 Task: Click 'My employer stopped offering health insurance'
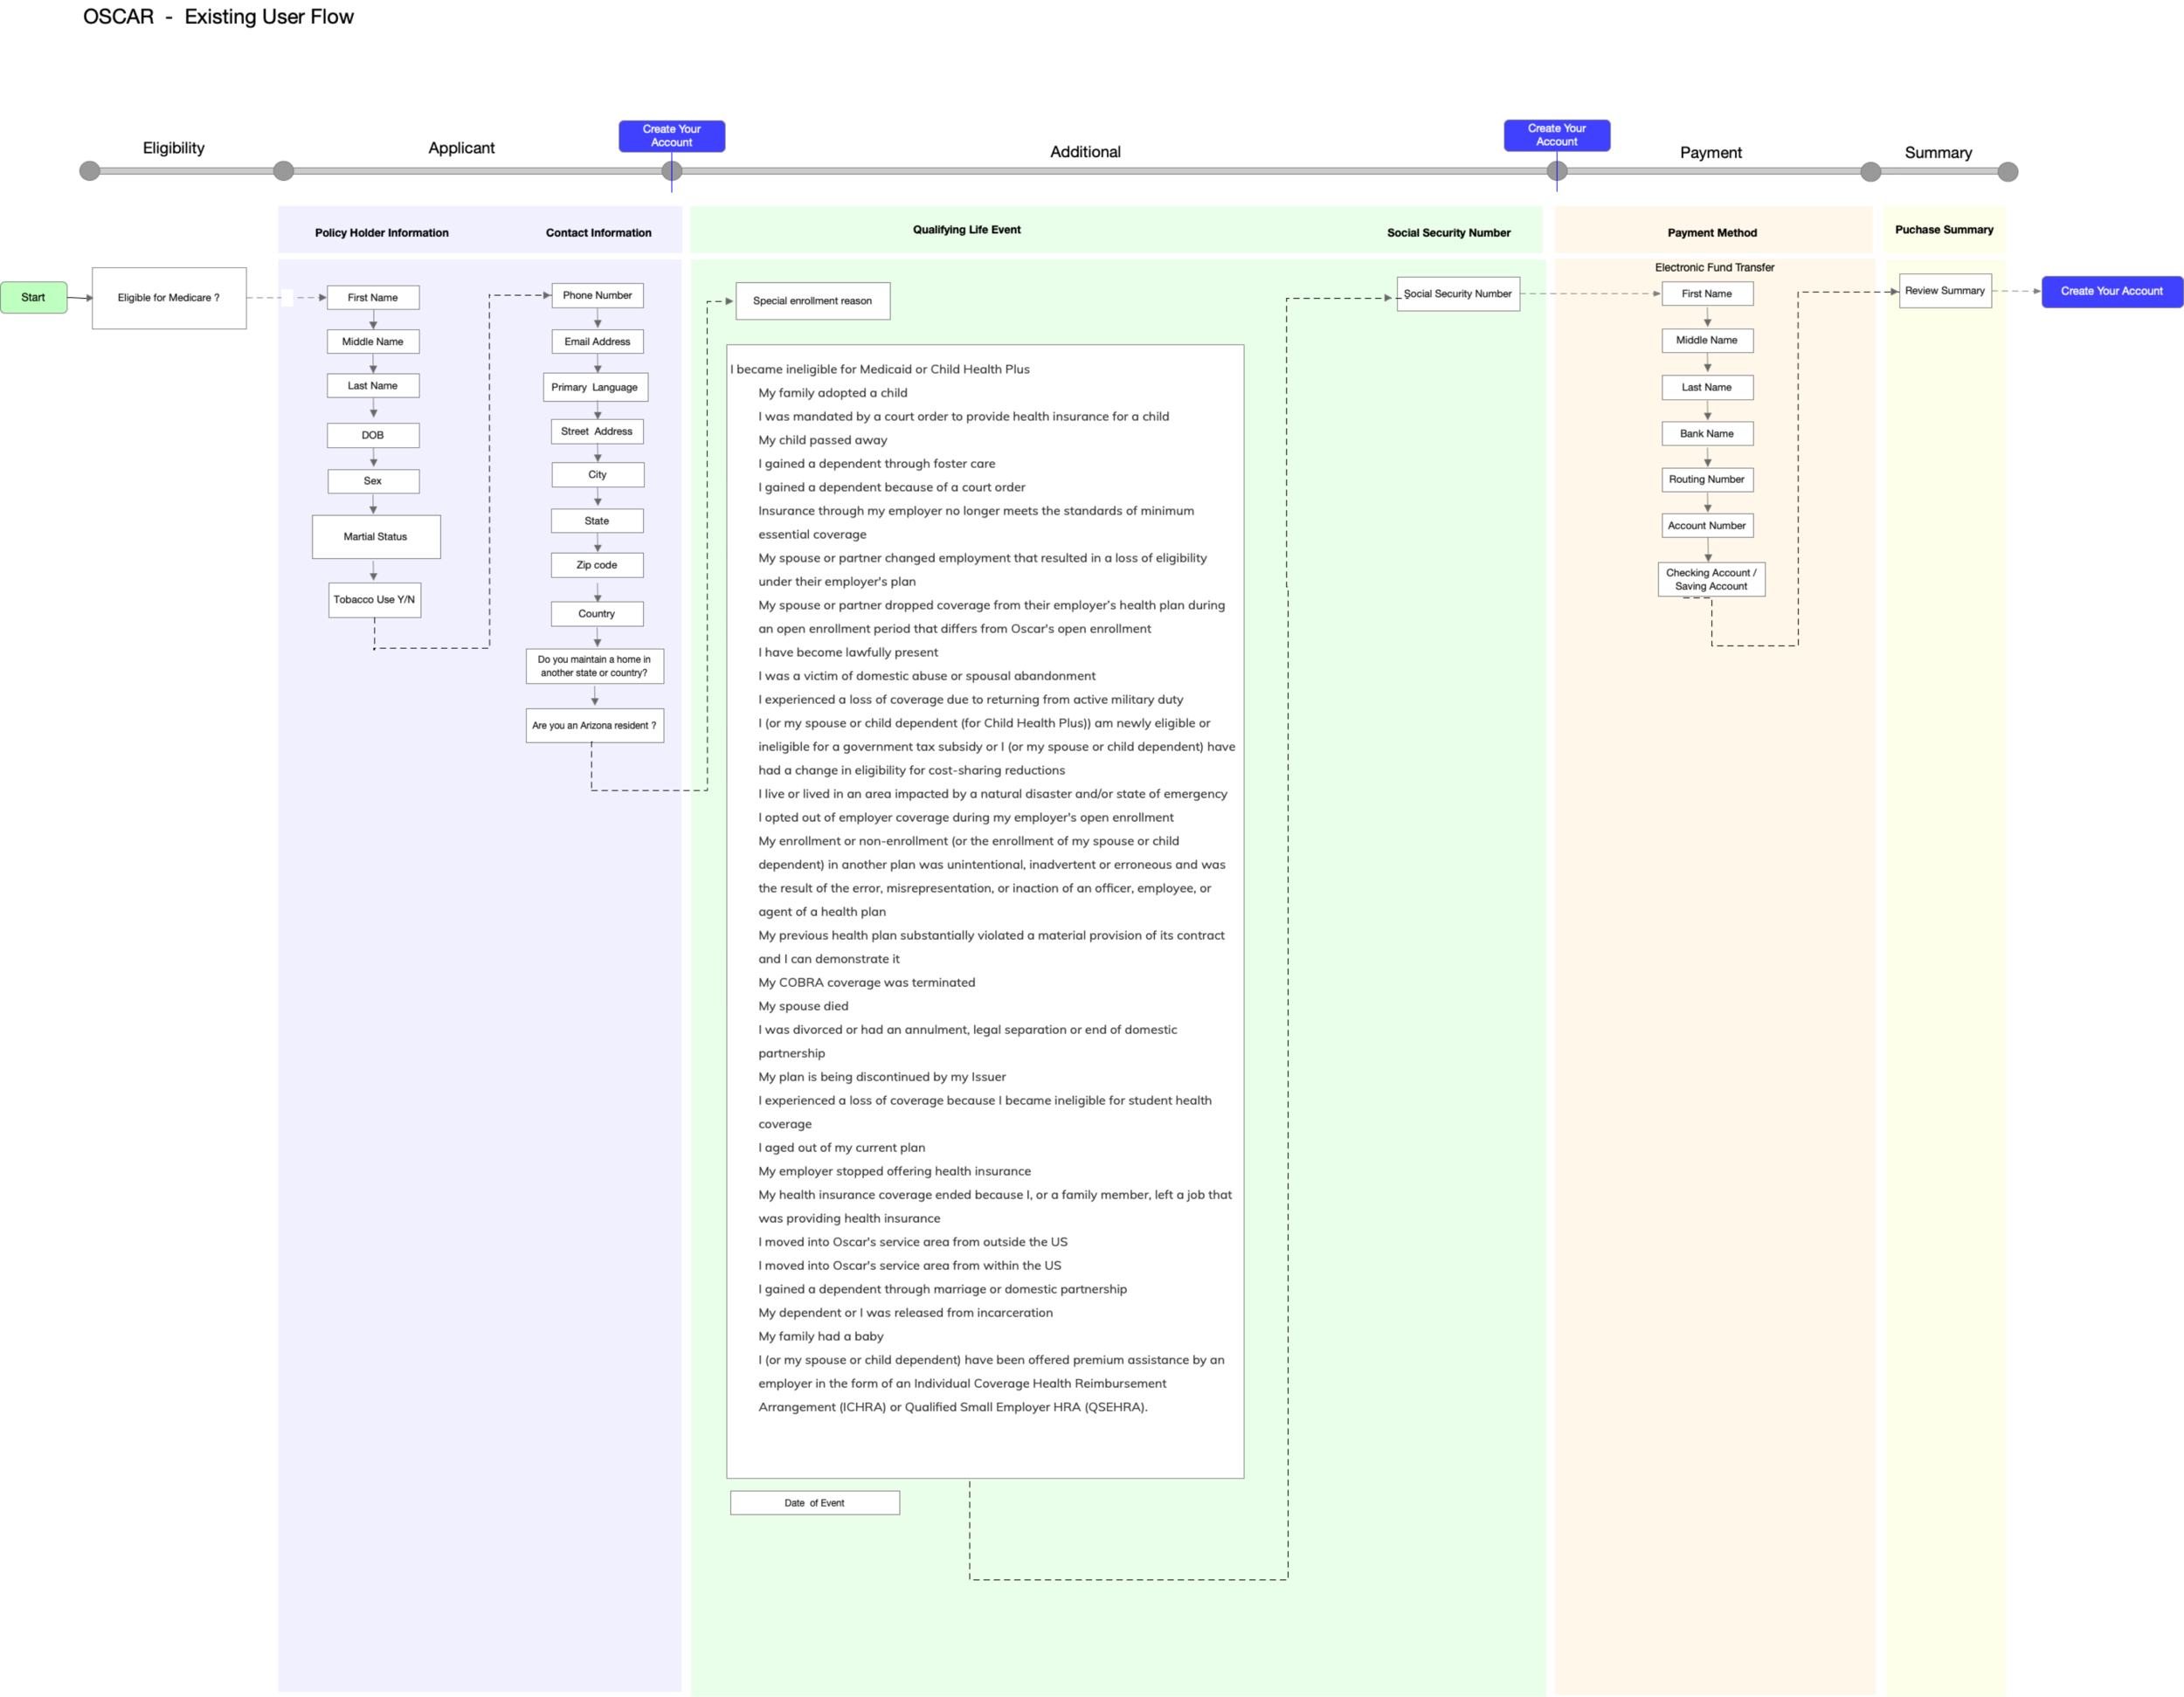[x=895, y=1171]
